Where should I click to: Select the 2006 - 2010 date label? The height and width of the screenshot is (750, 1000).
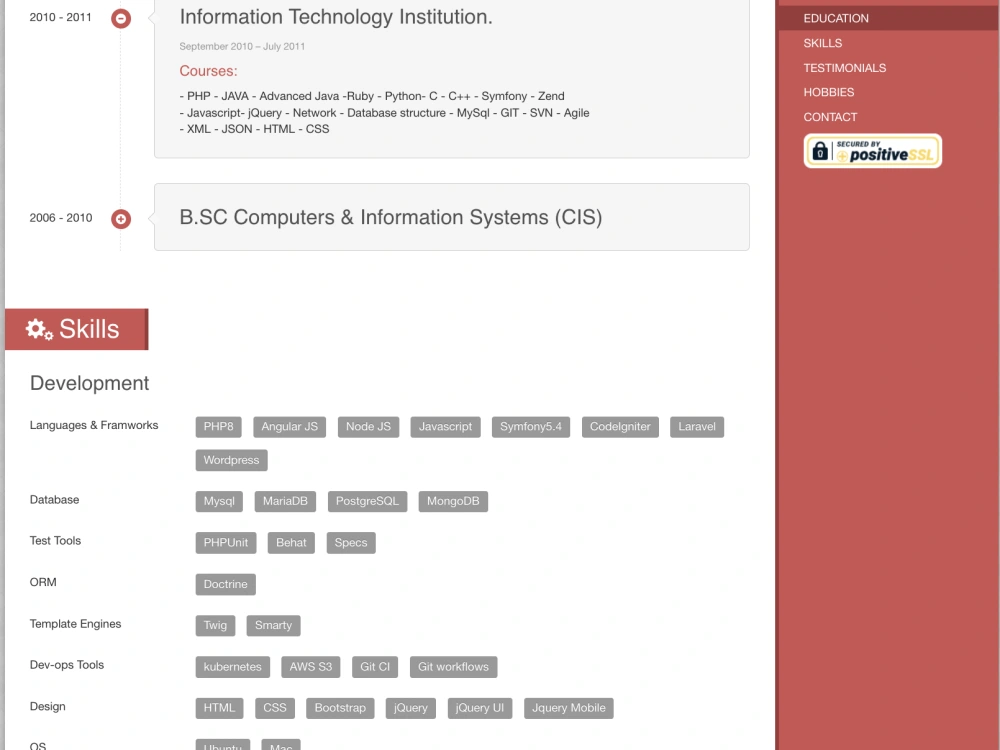click(x=61, y=218)
